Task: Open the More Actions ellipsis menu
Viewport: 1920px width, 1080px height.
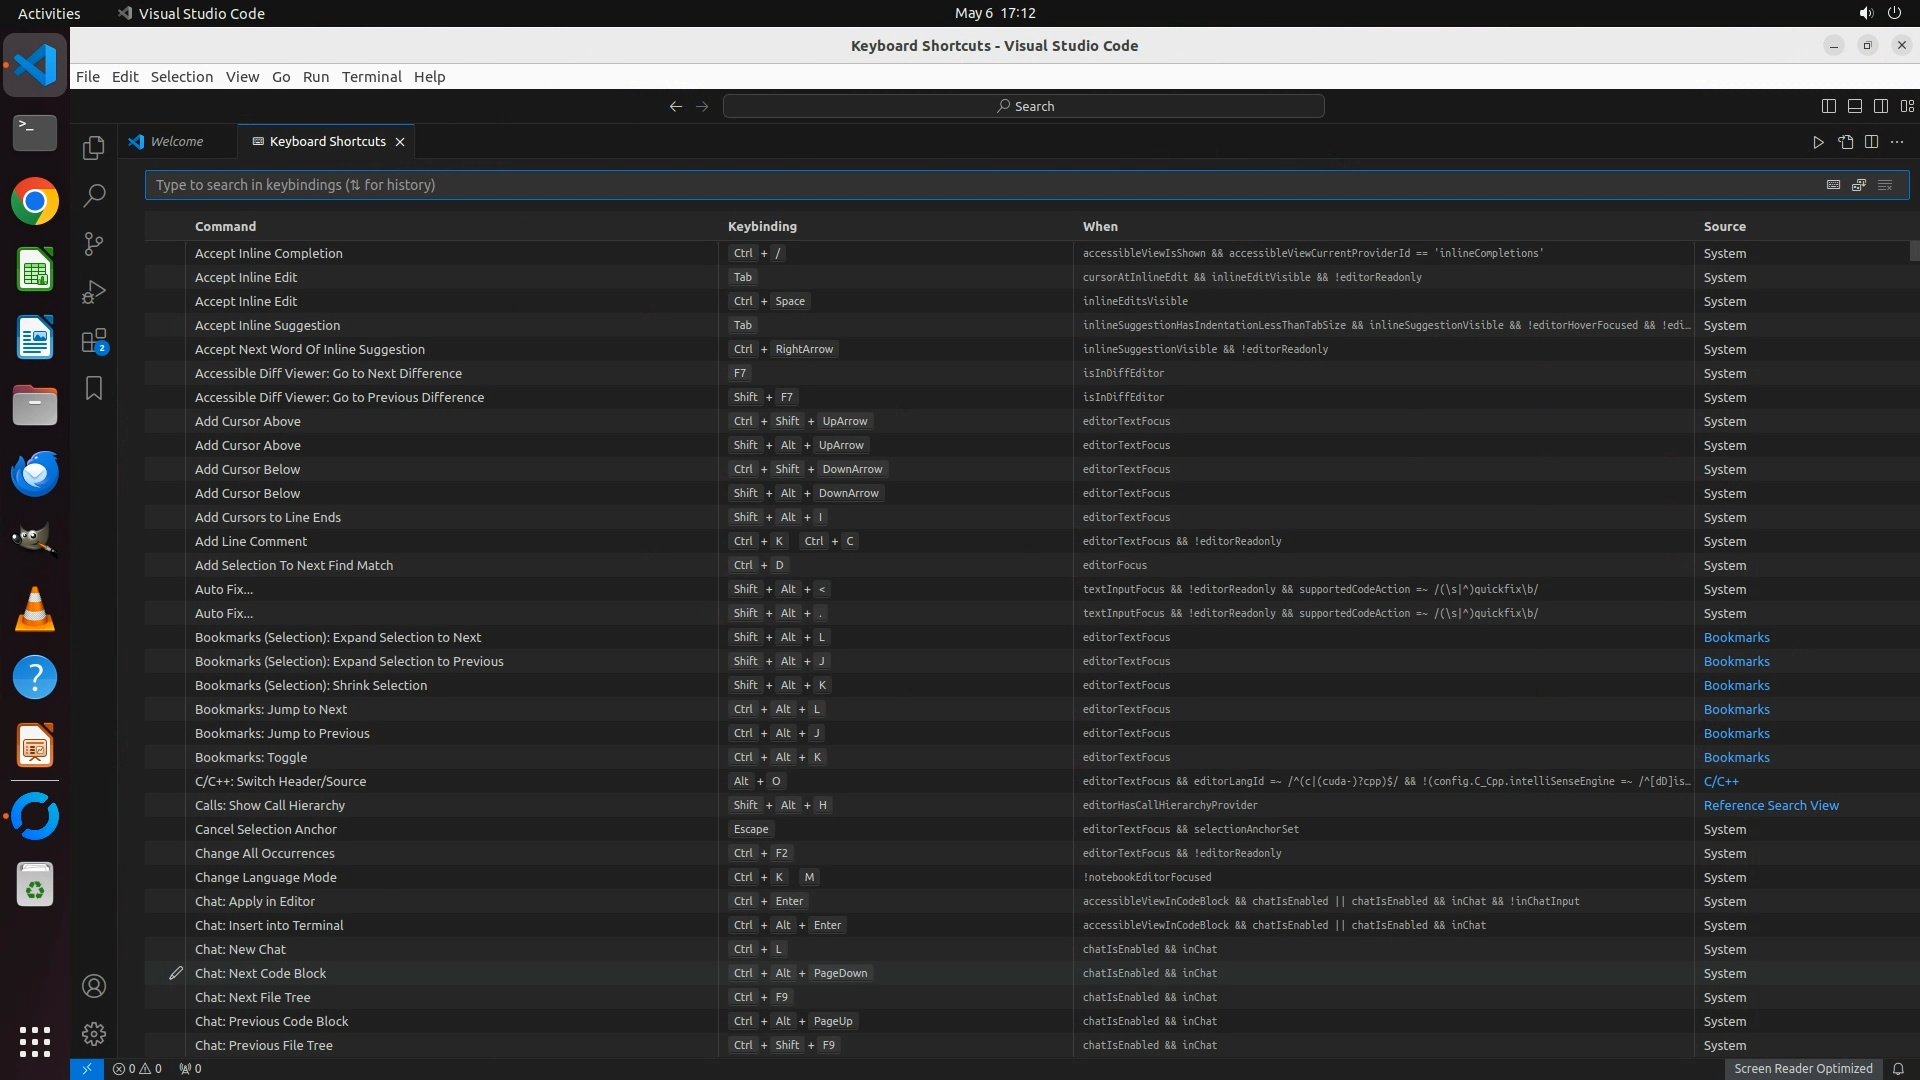Action: pos(1897,142)
